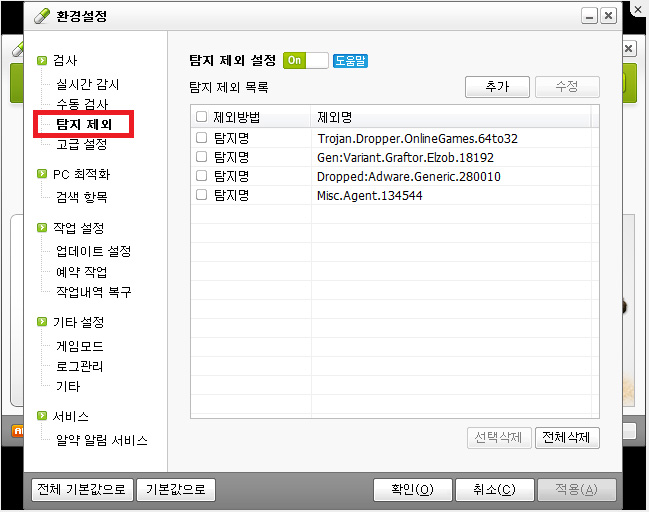Select the 기타 설정 category heading

[x=79, y=322]
